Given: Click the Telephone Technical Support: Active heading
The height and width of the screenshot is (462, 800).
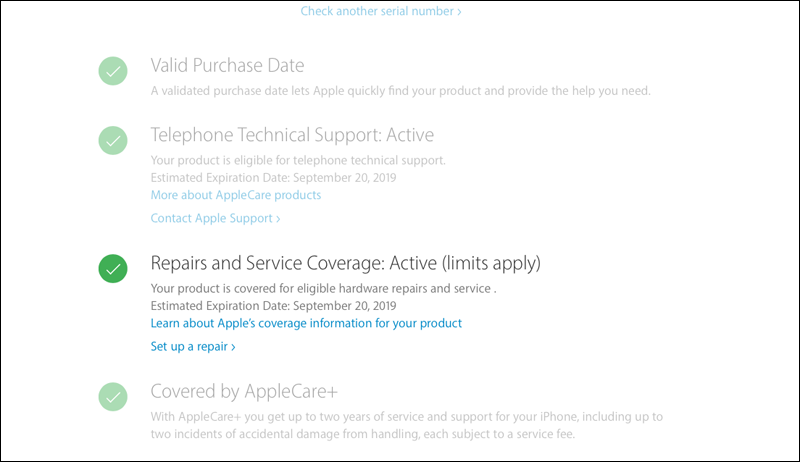Looking at the screenshot, I should (292, 135).
